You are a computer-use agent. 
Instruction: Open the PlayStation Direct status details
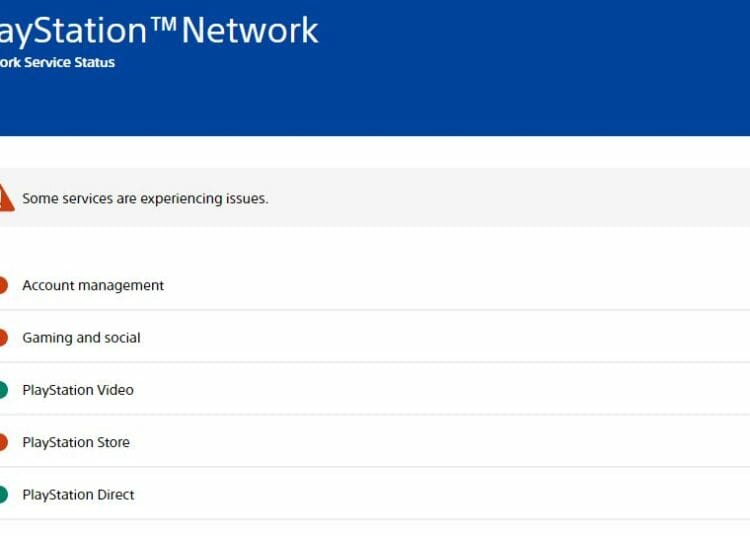click(x=375, y=494)
